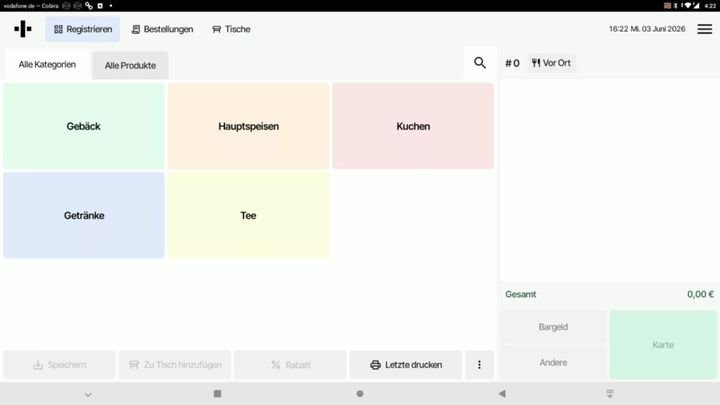Screen dimensions: 720x405
Task: Select Alle Kategorien tab
Action: pos(47,64)
